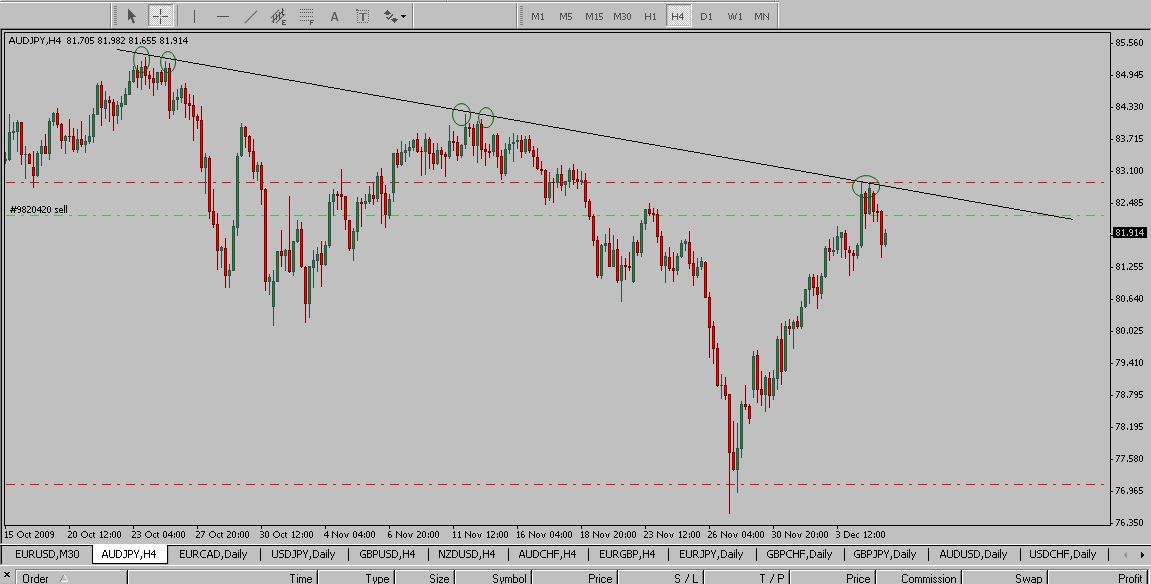Select the equidistant channel tool

point(279,16)
